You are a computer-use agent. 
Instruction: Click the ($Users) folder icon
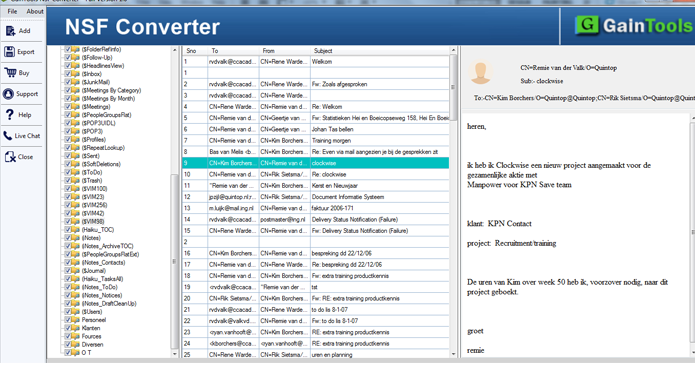point(76,312)
